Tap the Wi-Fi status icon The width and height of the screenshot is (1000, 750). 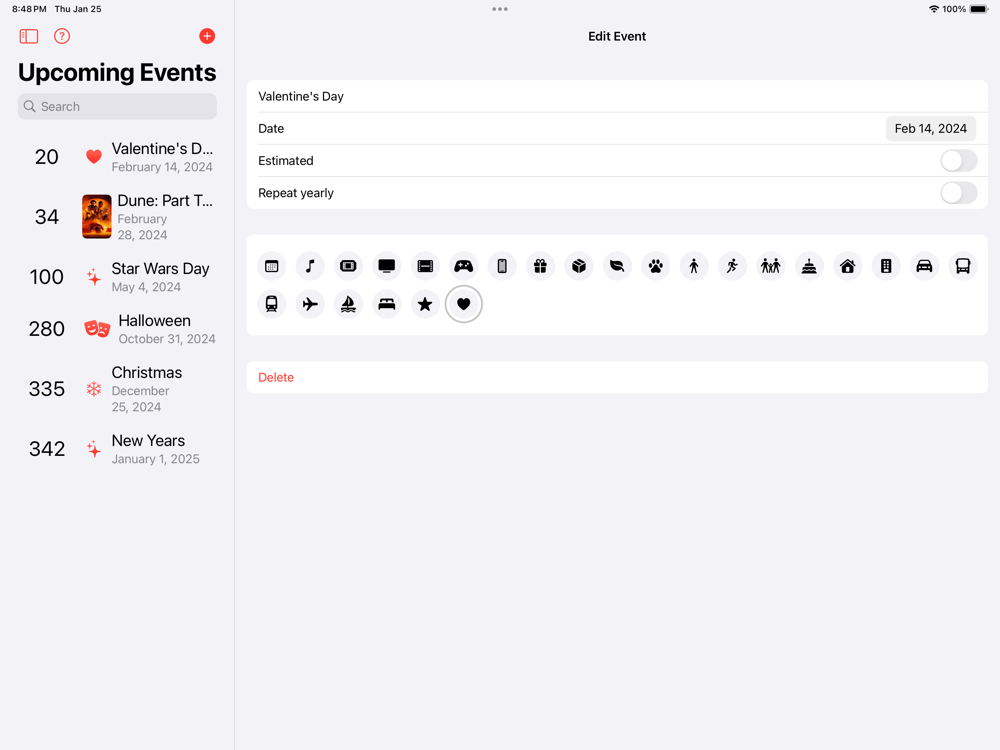(934, 9)
